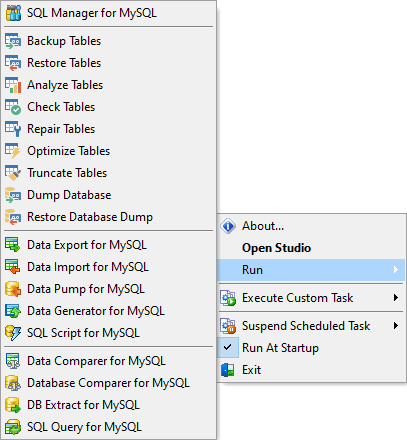
Task: Click the SQL Query for MySQL icon
Action: tap(13, 427)
